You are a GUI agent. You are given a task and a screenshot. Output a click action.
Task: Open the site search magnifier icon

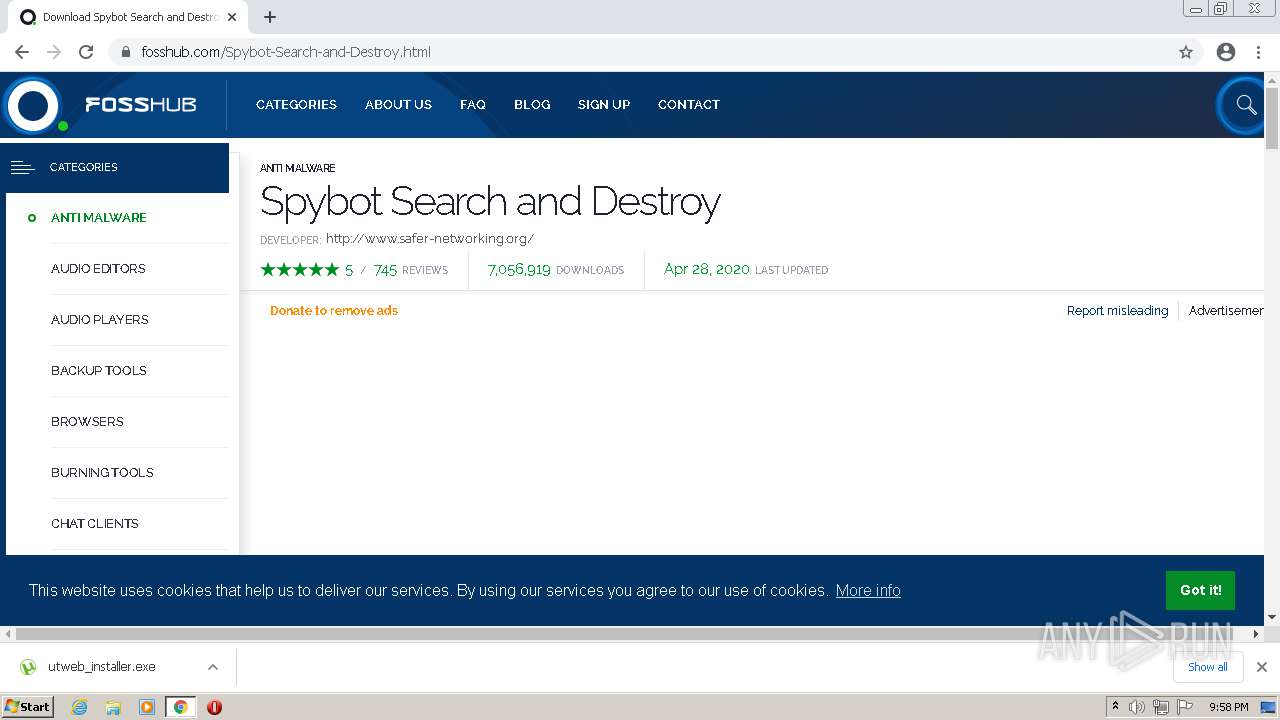pos(1246,105)
